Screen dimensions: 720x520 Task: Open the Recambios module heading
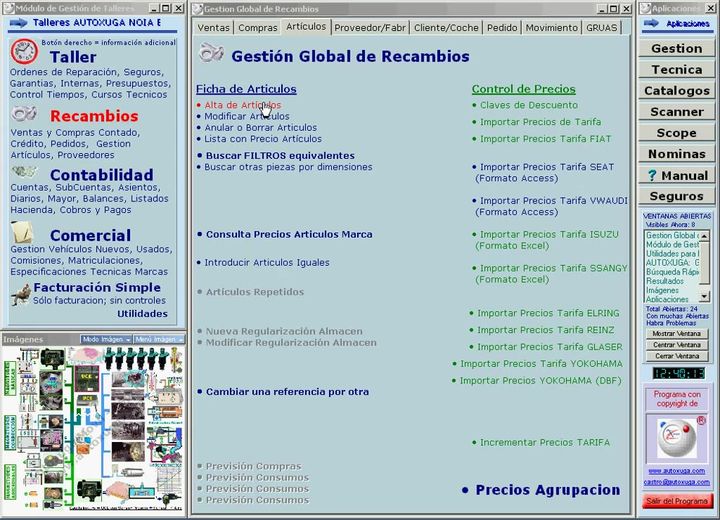click(x=94, y=116)
